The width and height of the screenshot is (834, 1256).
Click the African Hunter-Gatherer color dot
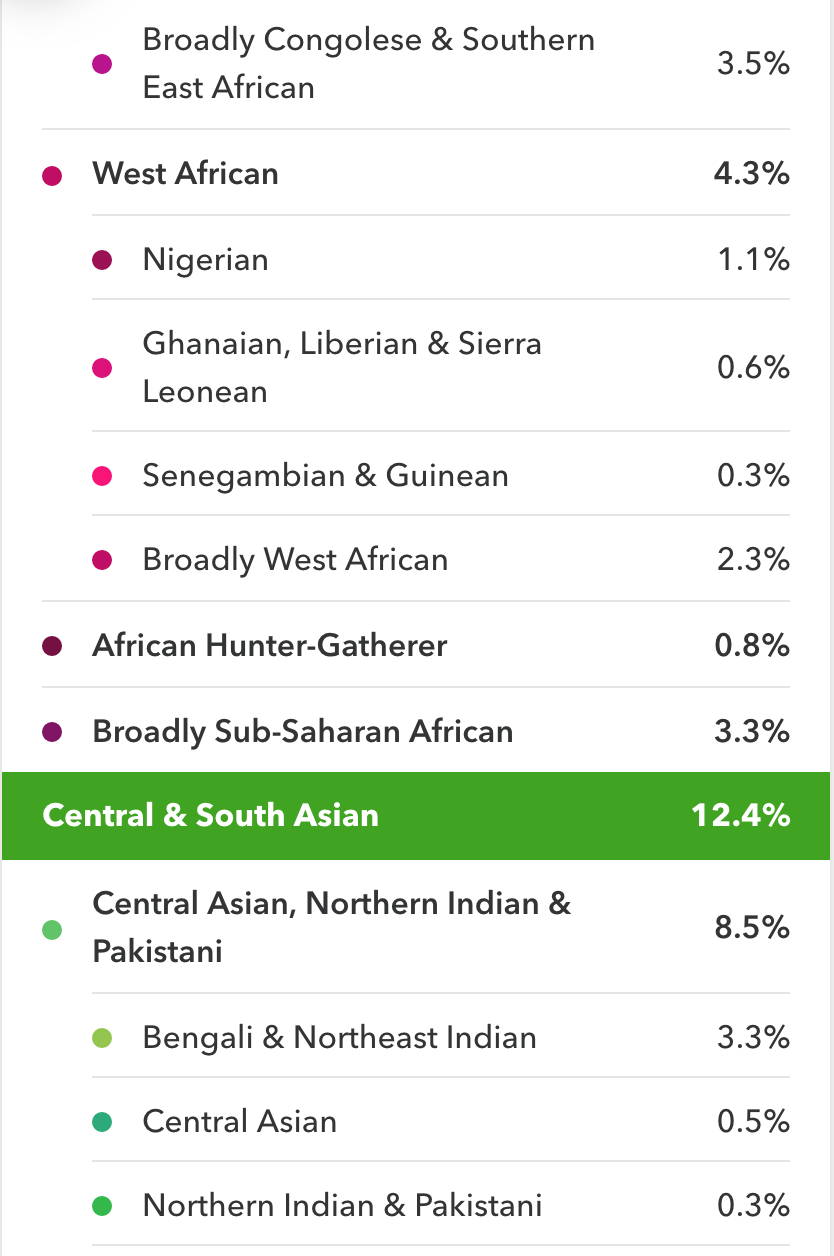(53, 647)
